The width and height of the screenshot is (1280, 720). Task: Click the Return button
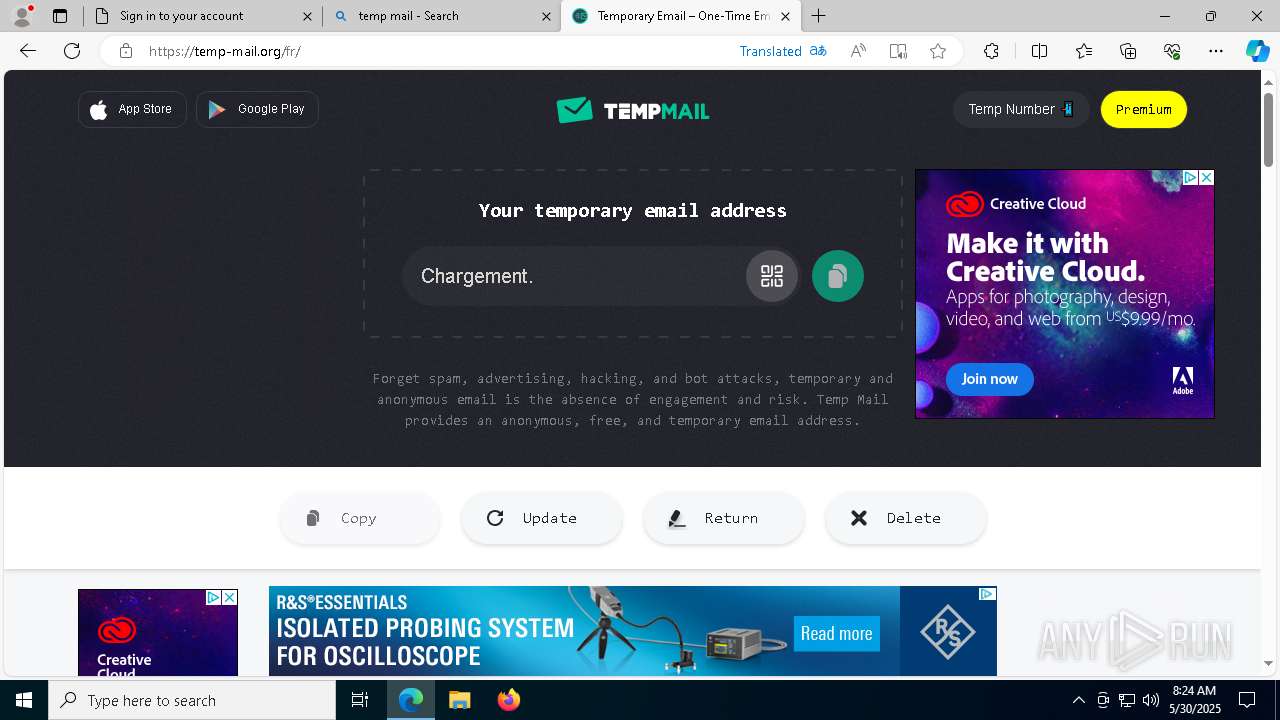coord(724,518)
